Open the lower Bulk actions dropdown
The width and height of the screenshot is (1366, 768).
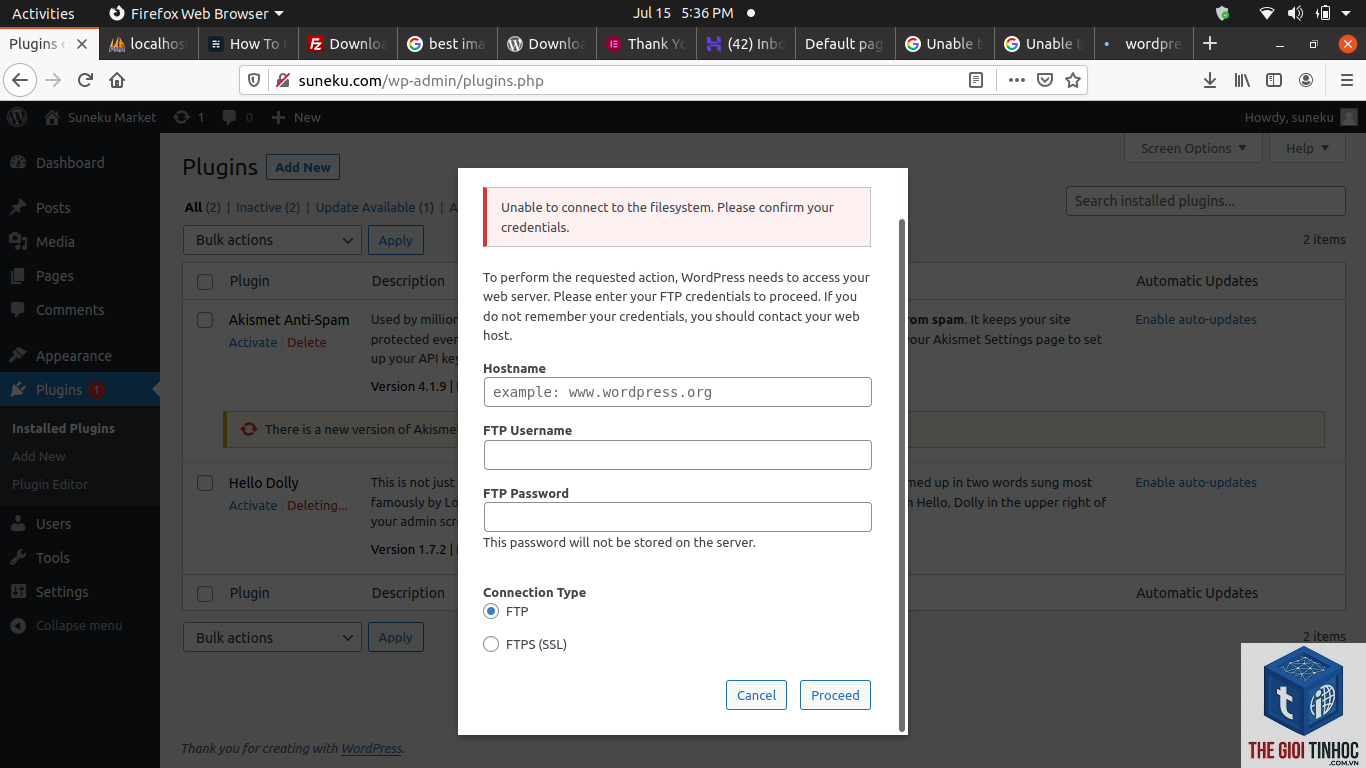[x=272, y=638]
